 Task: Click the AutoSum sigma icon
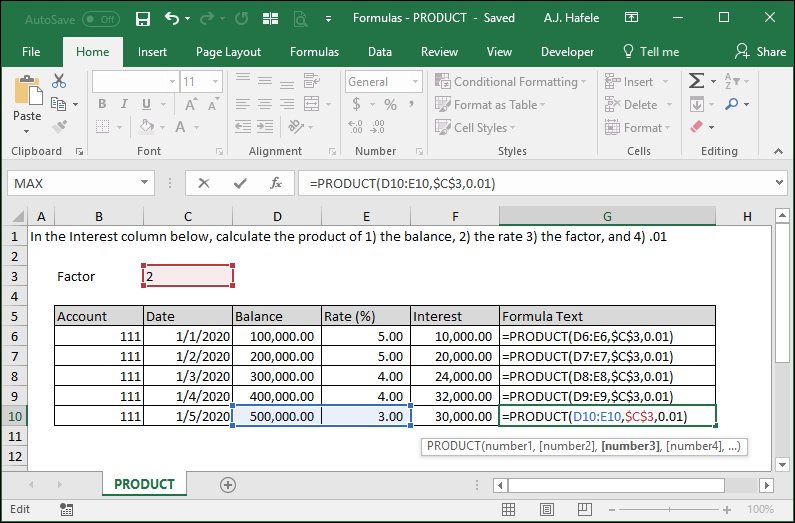(696, 81)
